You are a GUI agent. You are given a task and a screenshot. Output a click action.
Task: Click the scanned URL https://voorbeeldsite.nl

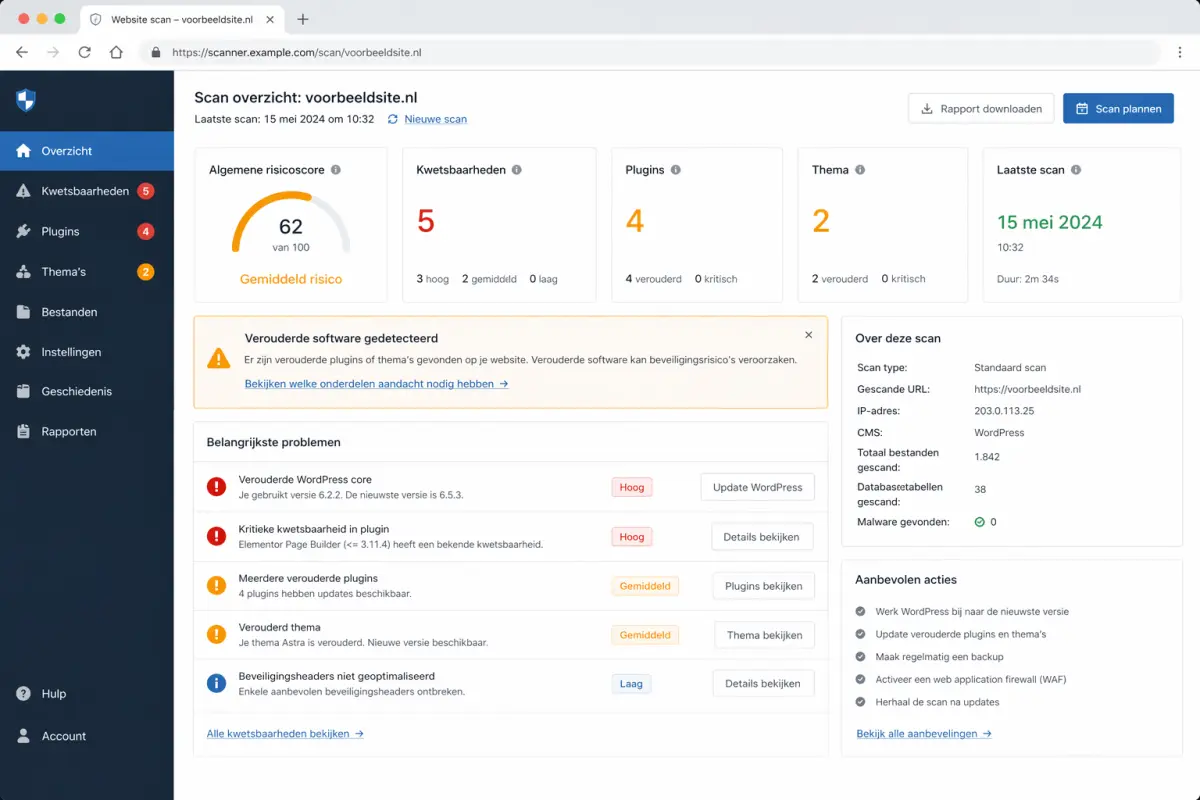[x=1027, y=389]
